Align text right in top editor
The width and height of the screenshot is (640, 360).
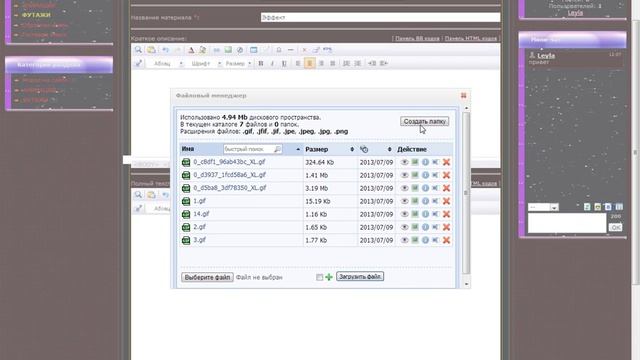pos(321,63)
